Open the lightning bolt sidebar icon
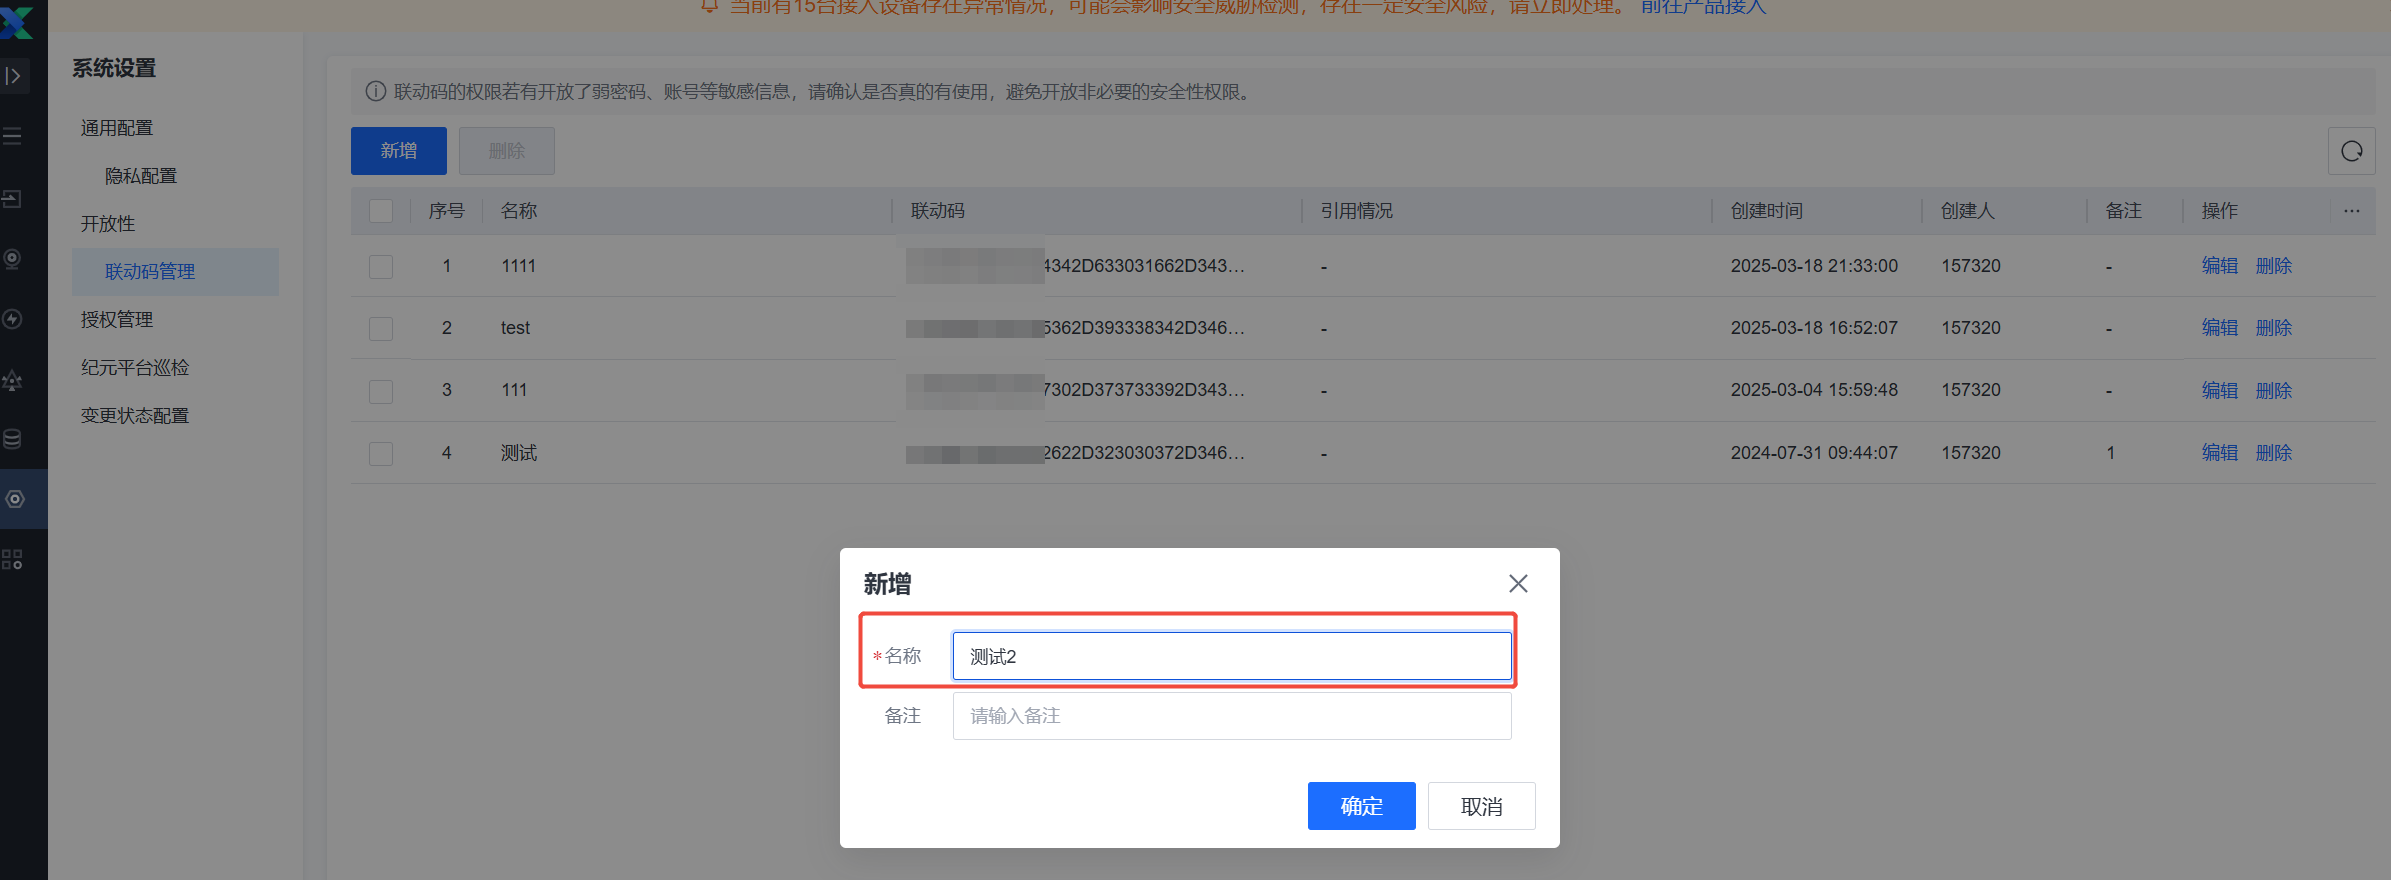 pyautogui.click(x=13, y=319)
